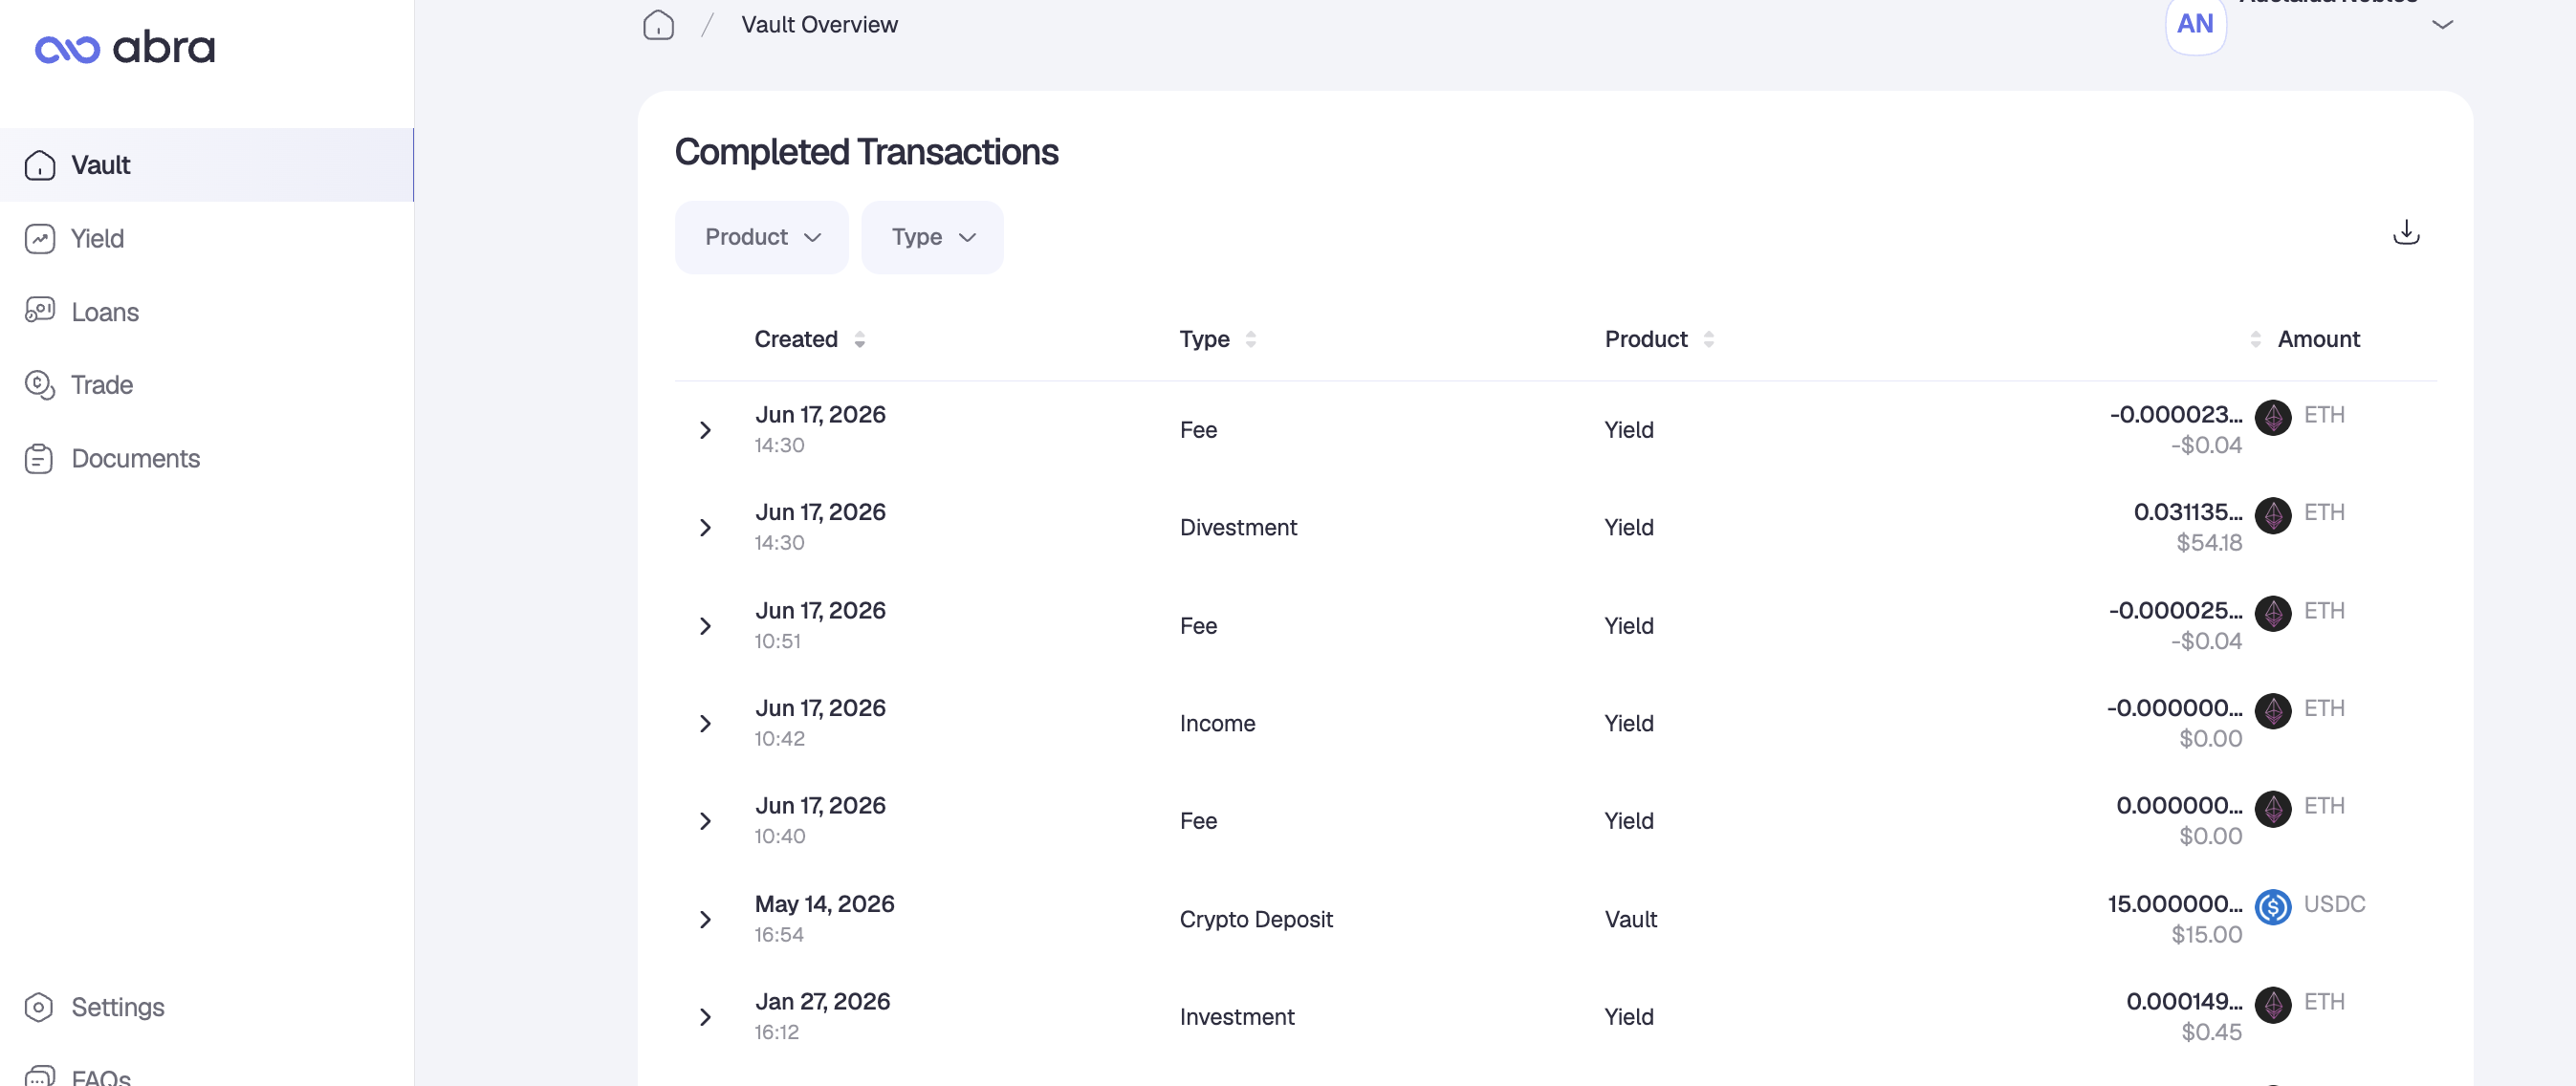The height and width of the screenshot is (1086, 2576).
Task: Expand the Jan 27 Investment row
Action: 705,1017
